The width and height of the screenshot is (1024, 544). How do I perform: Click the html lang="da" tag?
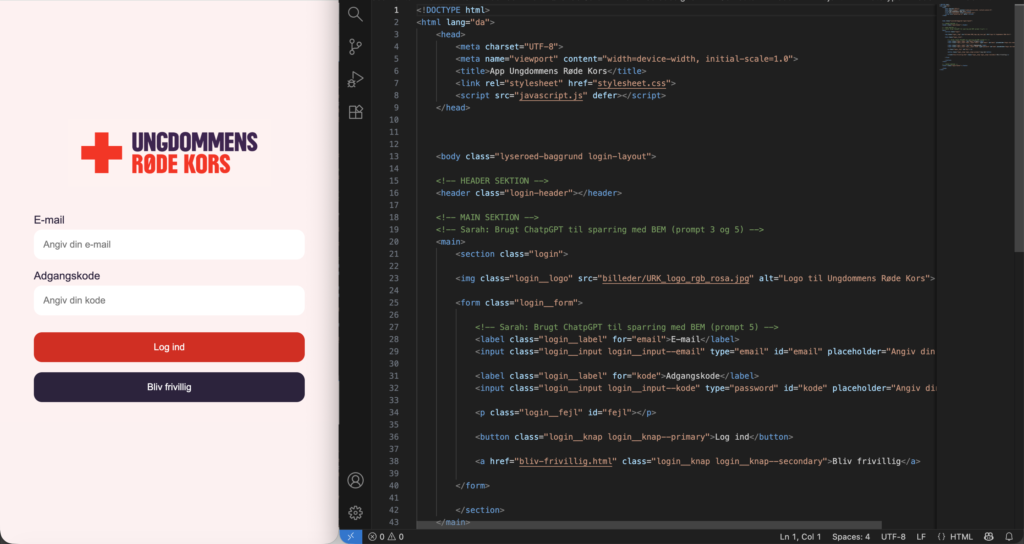click(455, 22)
